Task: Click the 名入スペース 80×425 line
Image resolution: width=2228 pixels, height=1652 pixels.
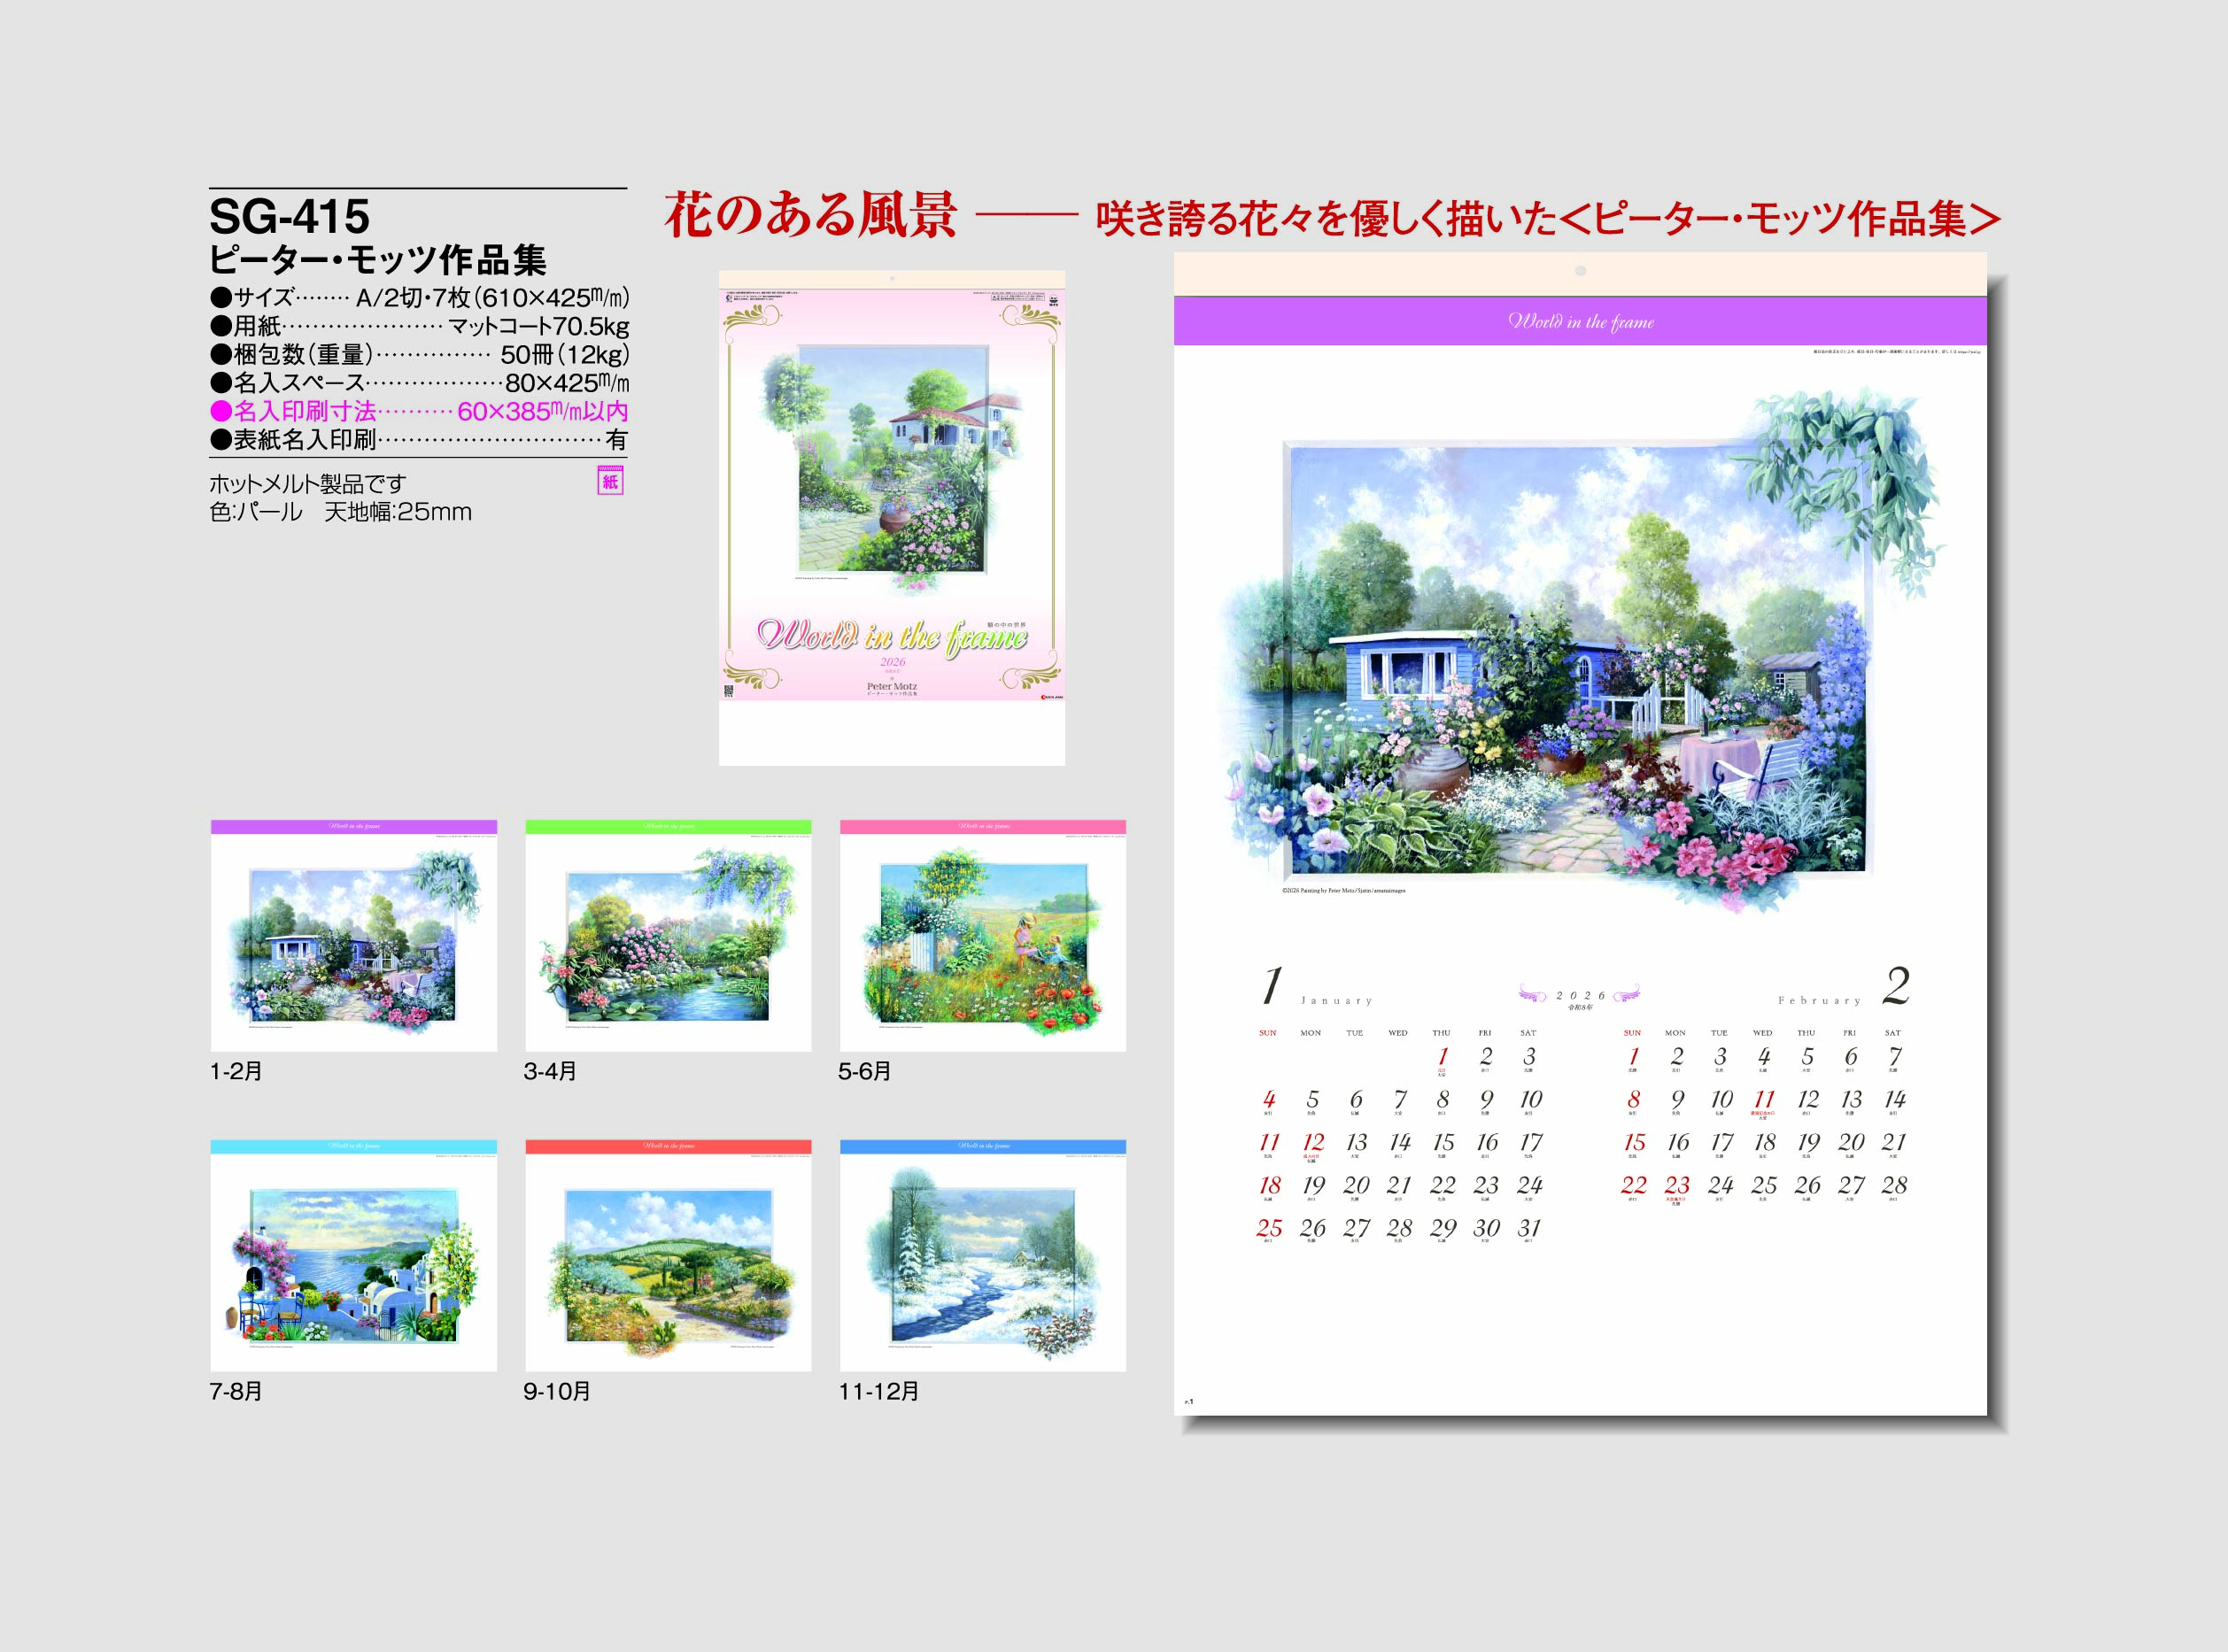Action: (x=420, y=383)
